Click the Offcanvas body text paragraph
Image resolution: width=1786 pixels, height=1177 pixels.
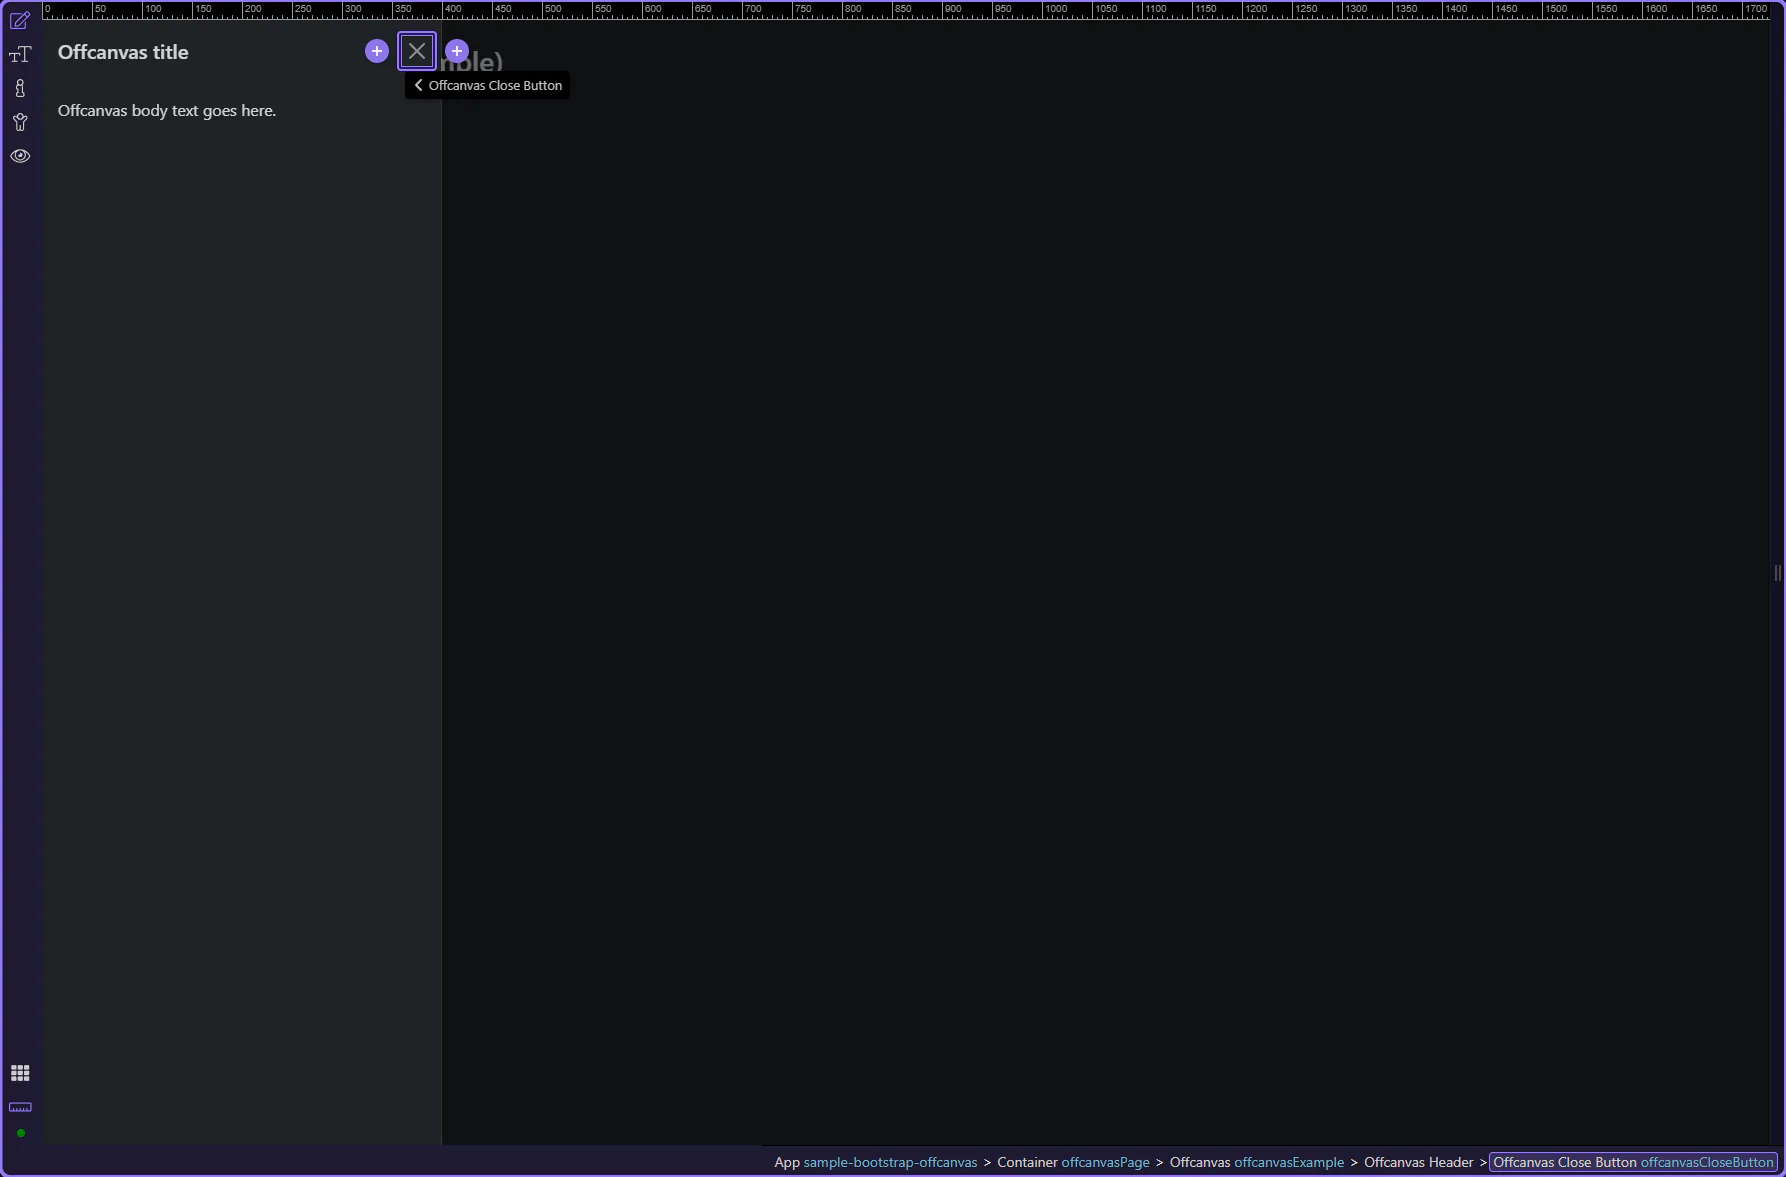click(167, 111)
